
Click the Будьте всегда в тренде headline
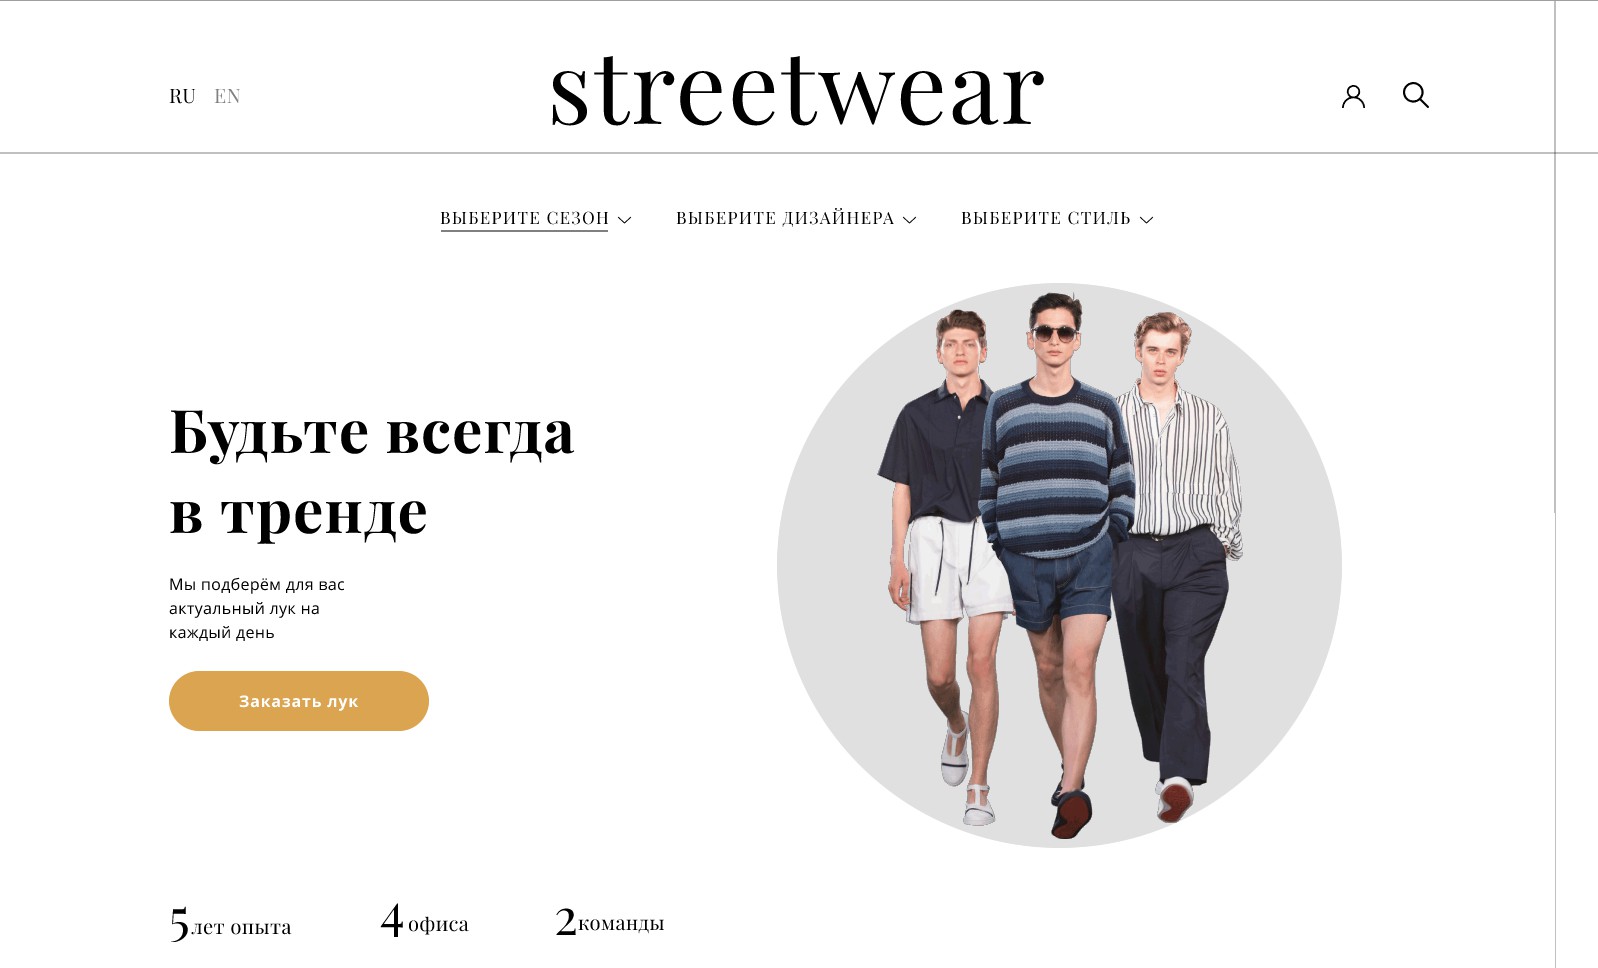(372, 471)
